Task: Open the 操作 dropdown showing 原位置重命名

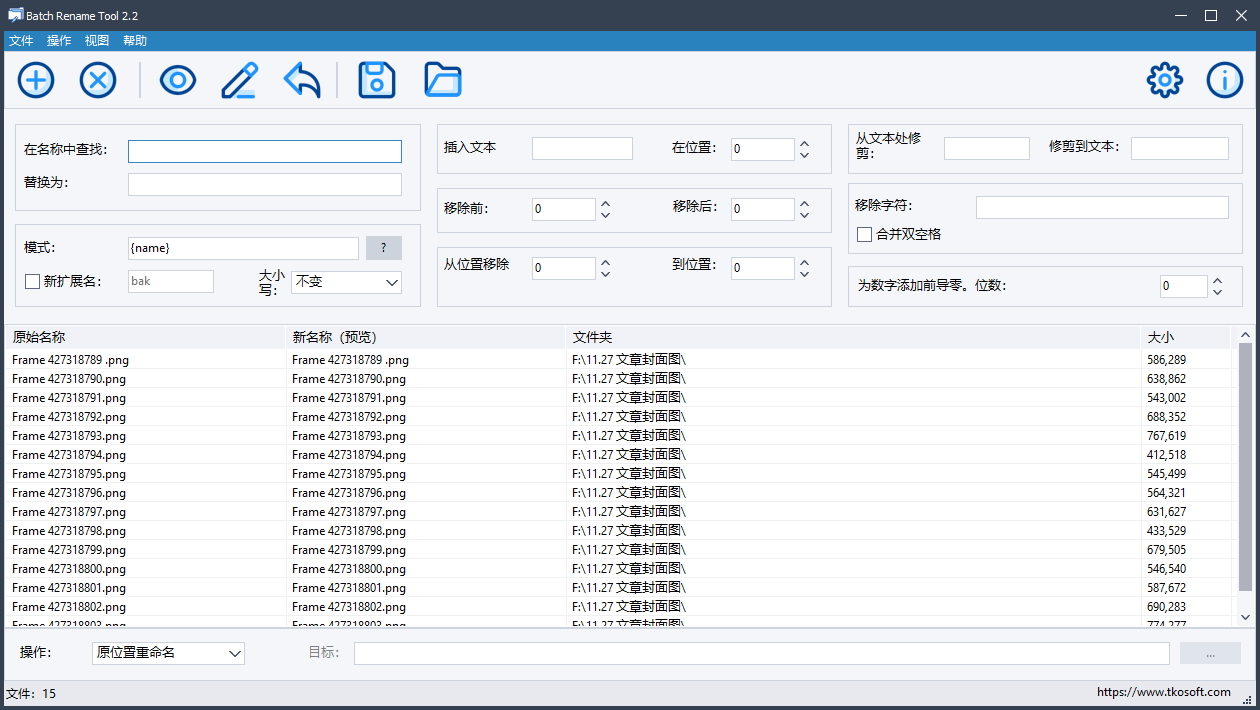Action: (x=168, y=653)
